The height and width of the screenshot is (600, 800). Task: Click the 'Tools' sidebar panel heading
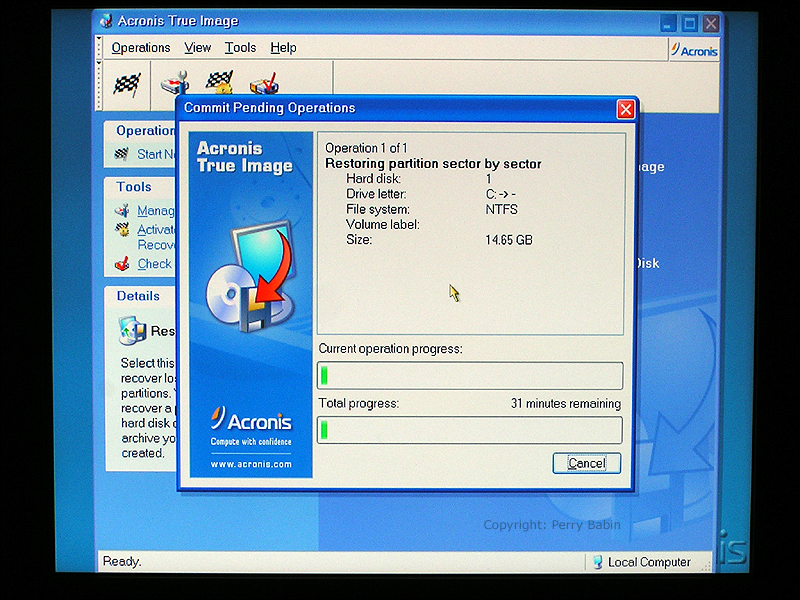134,186
